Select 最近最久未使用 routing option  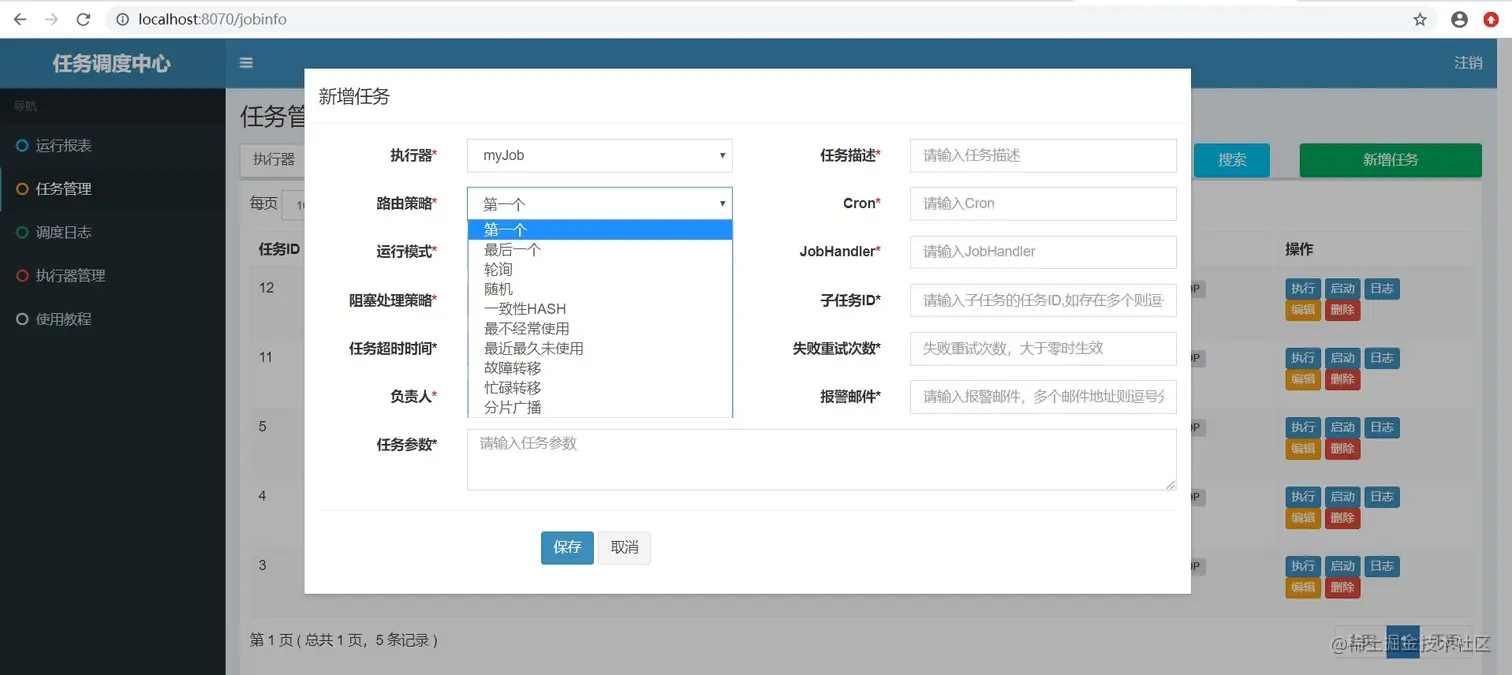[600, 348]
